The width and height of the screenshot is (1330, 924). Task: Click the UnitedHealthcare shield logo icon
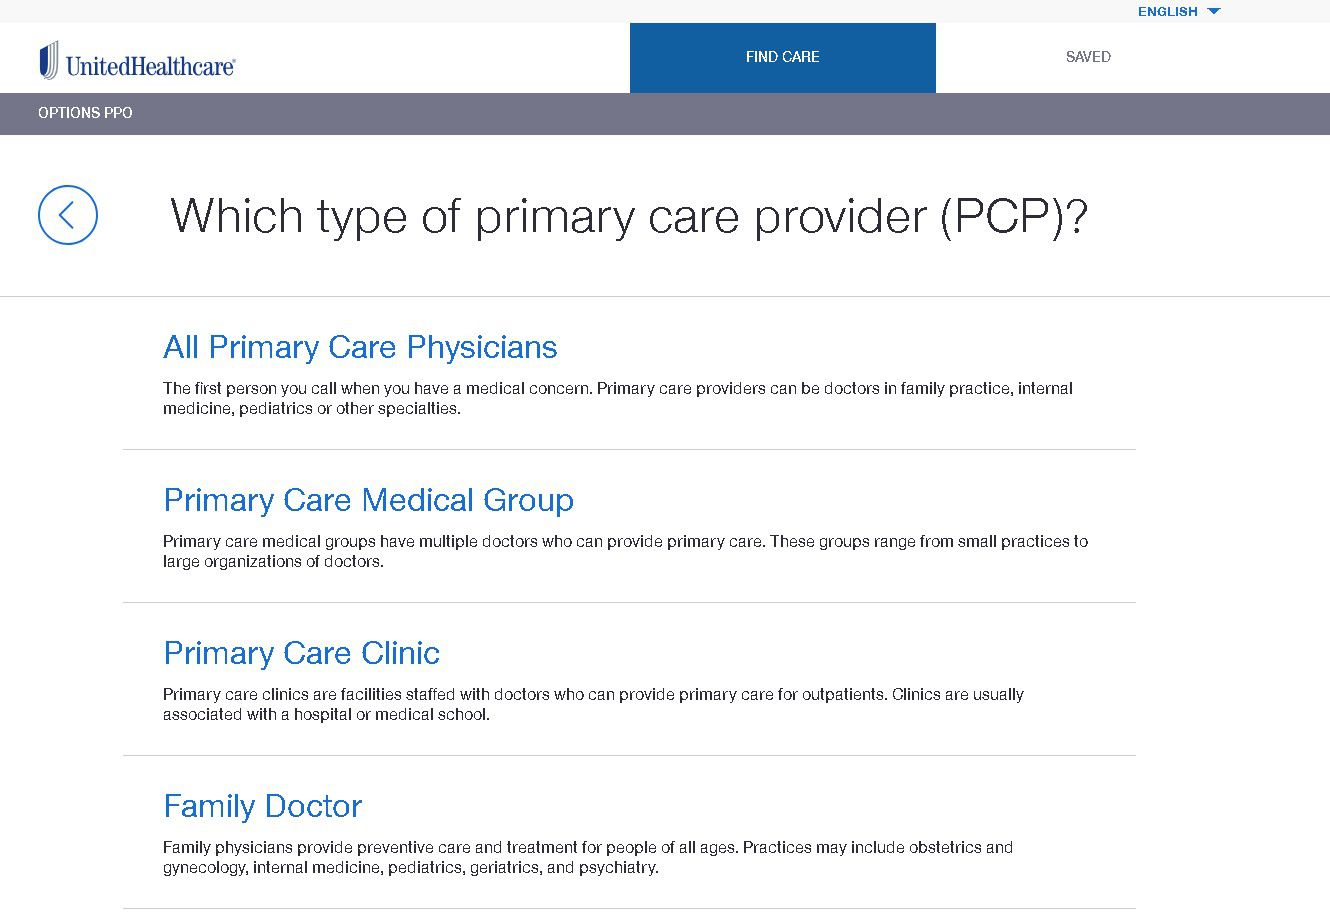click(49, 60)
